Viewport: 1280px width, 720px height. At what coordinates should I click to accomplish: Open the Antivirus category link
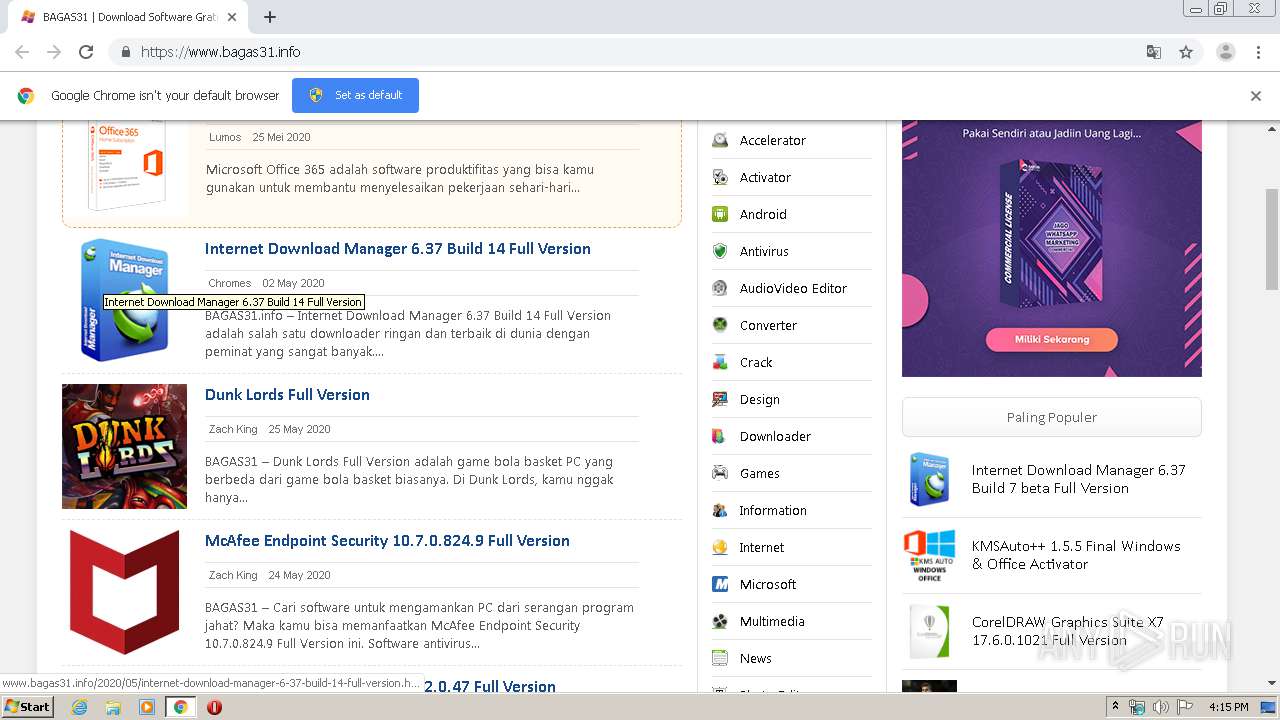tap(764, 252)
